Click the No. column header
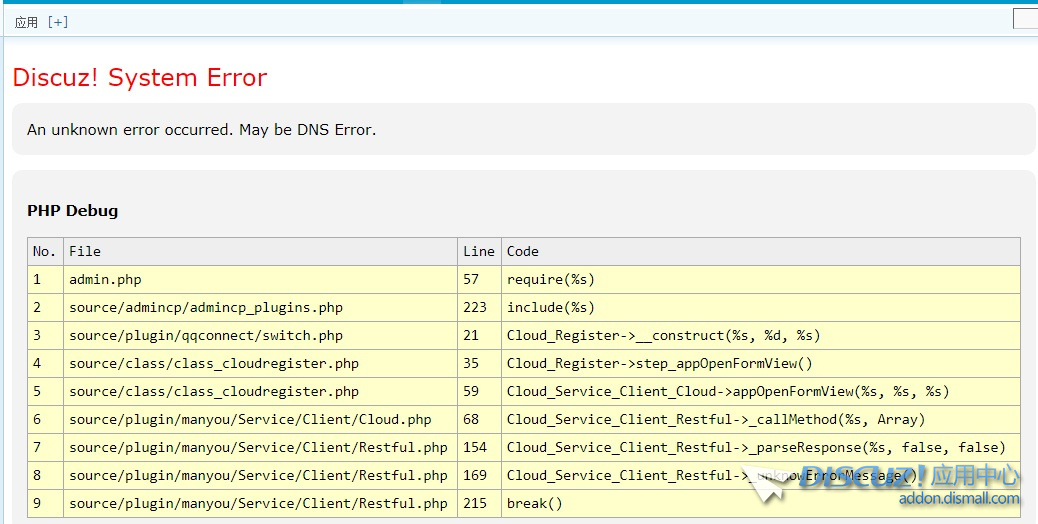 coord(46,251)
